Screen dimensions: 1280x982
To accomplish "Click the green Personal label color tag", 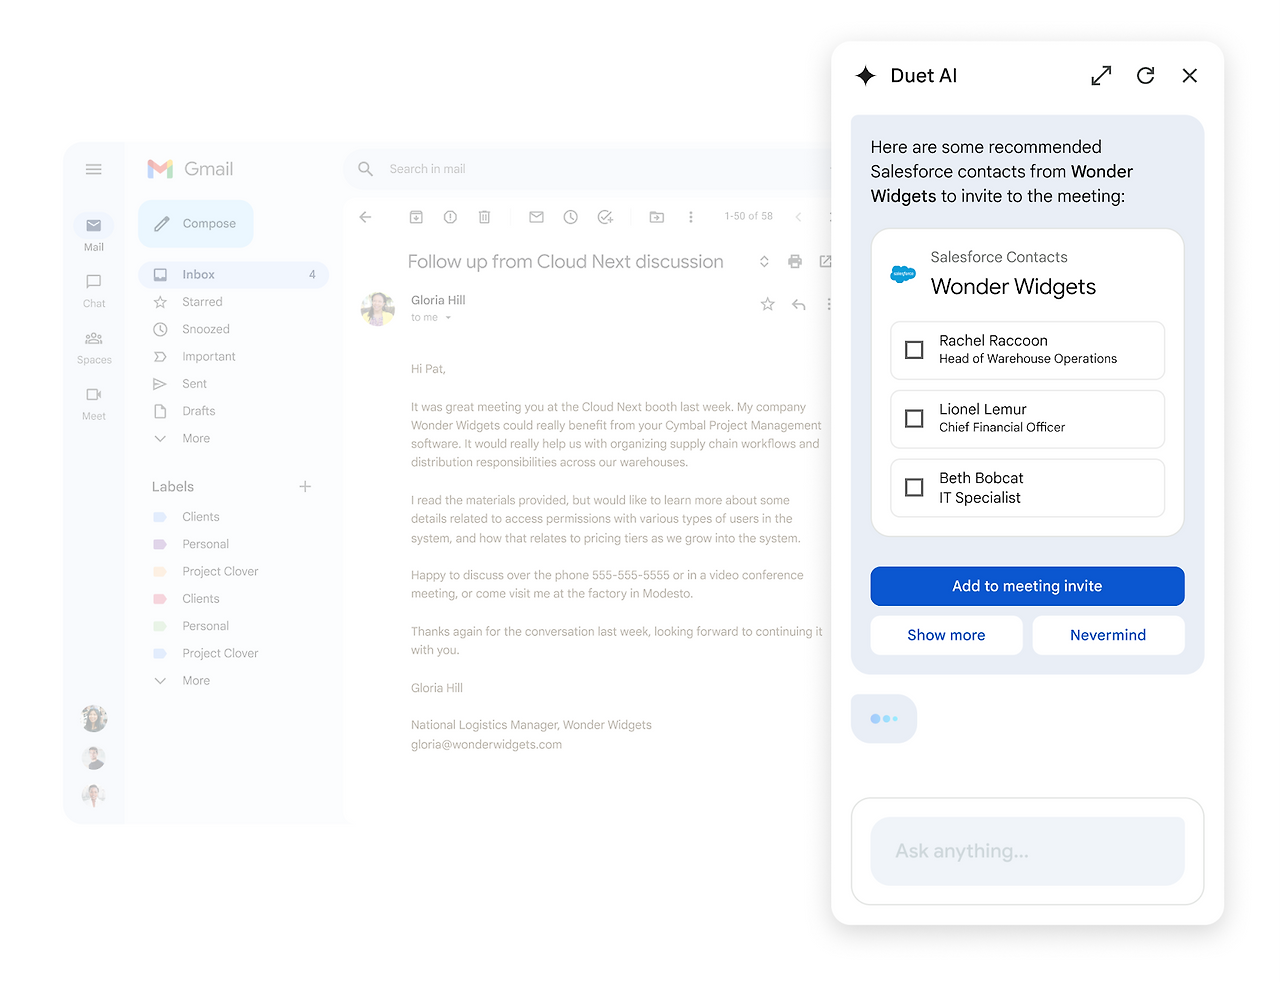I will pyautogui.click(x=159, y=627).
